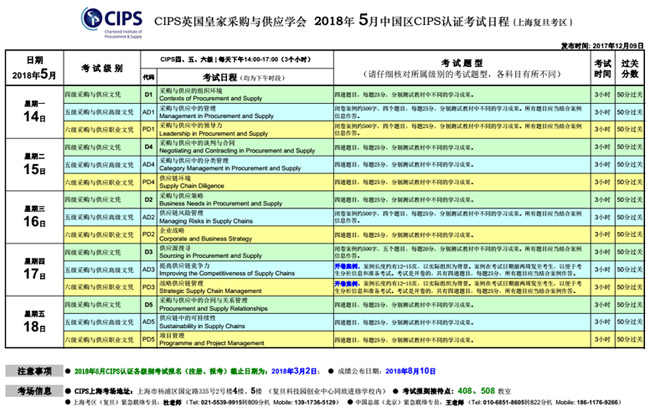Click the code cell PD4
Screen dimensions: 650x412
click(x=149, y=182)
